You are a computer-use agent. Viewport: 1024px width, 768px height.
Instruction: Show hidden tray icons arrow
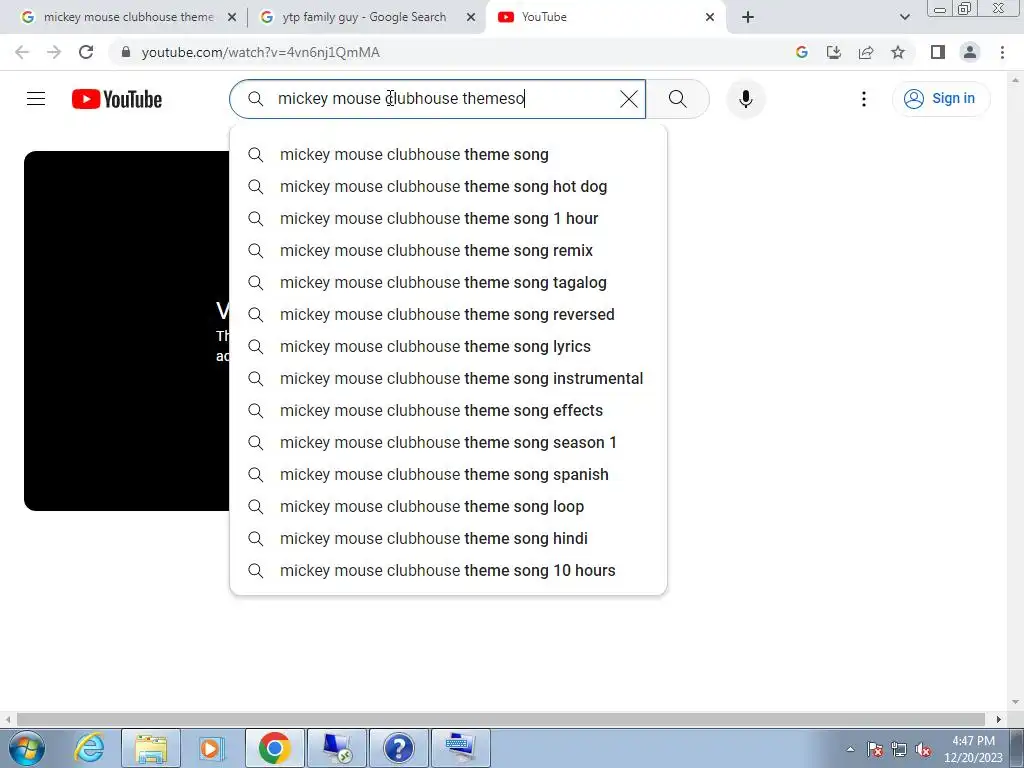[850, 750]
